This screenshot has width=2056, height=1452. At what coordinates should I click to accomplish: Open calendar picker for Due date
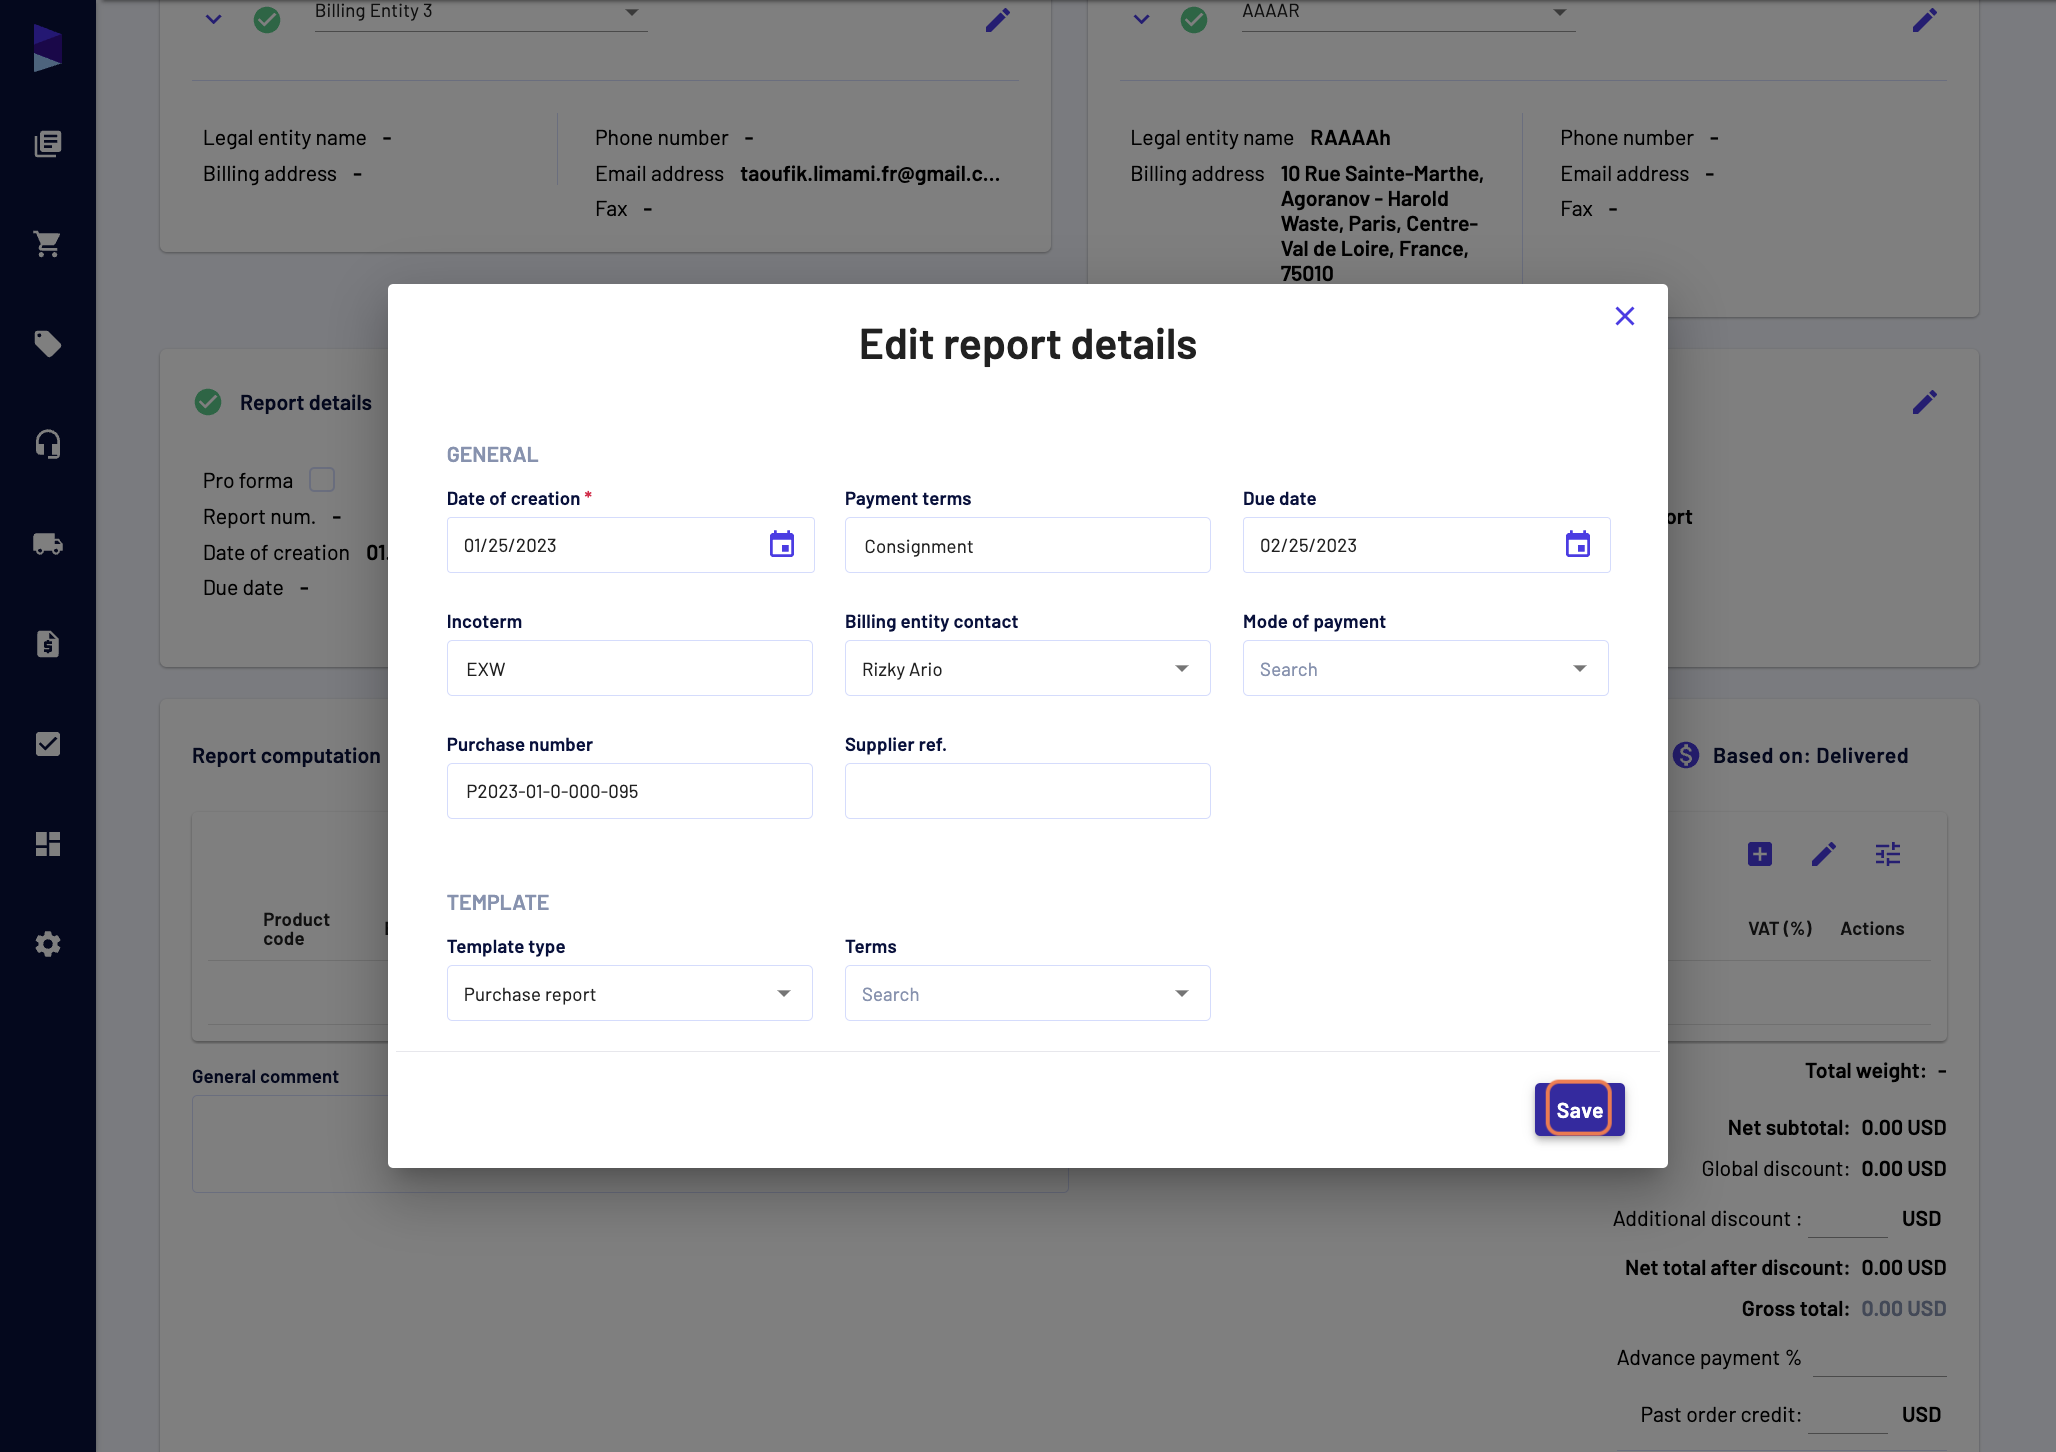point(1578,545)
